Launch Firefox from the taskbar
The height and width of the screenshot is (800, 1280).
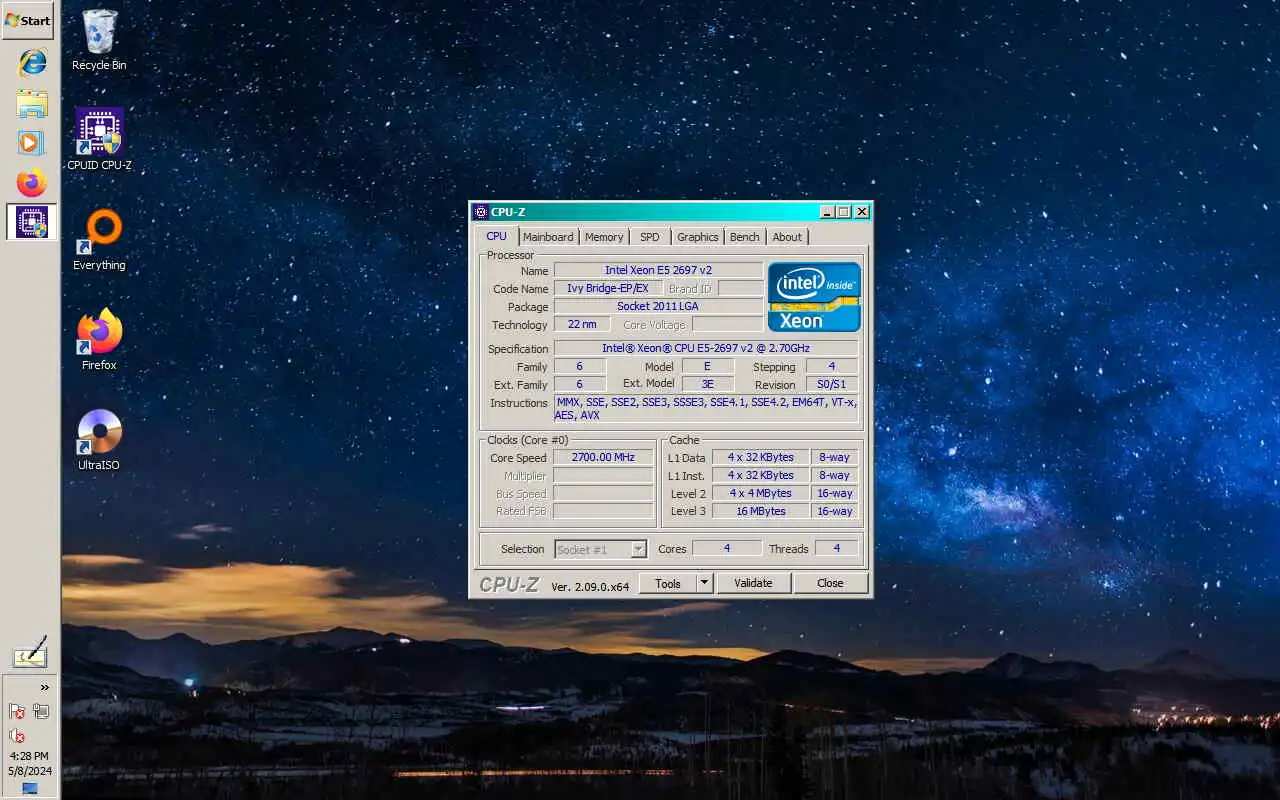click(x=32, y=184)
